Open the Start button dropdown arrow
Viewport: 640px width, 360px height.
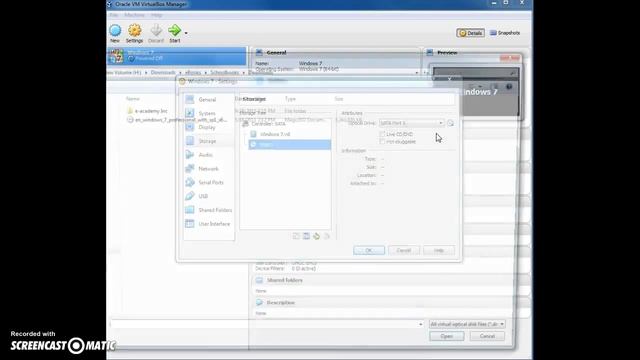186,33
